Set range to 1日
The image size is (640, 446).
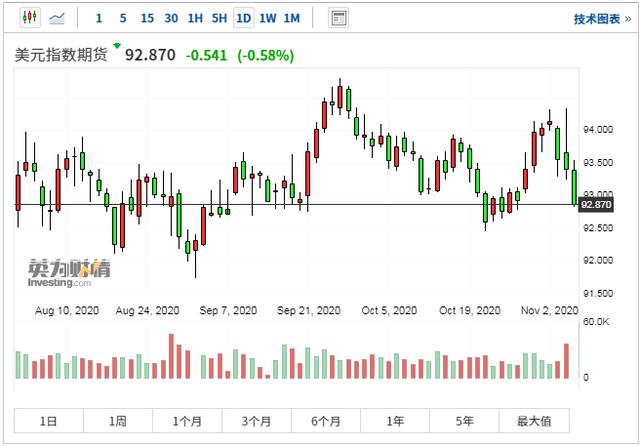click(49, 421)
